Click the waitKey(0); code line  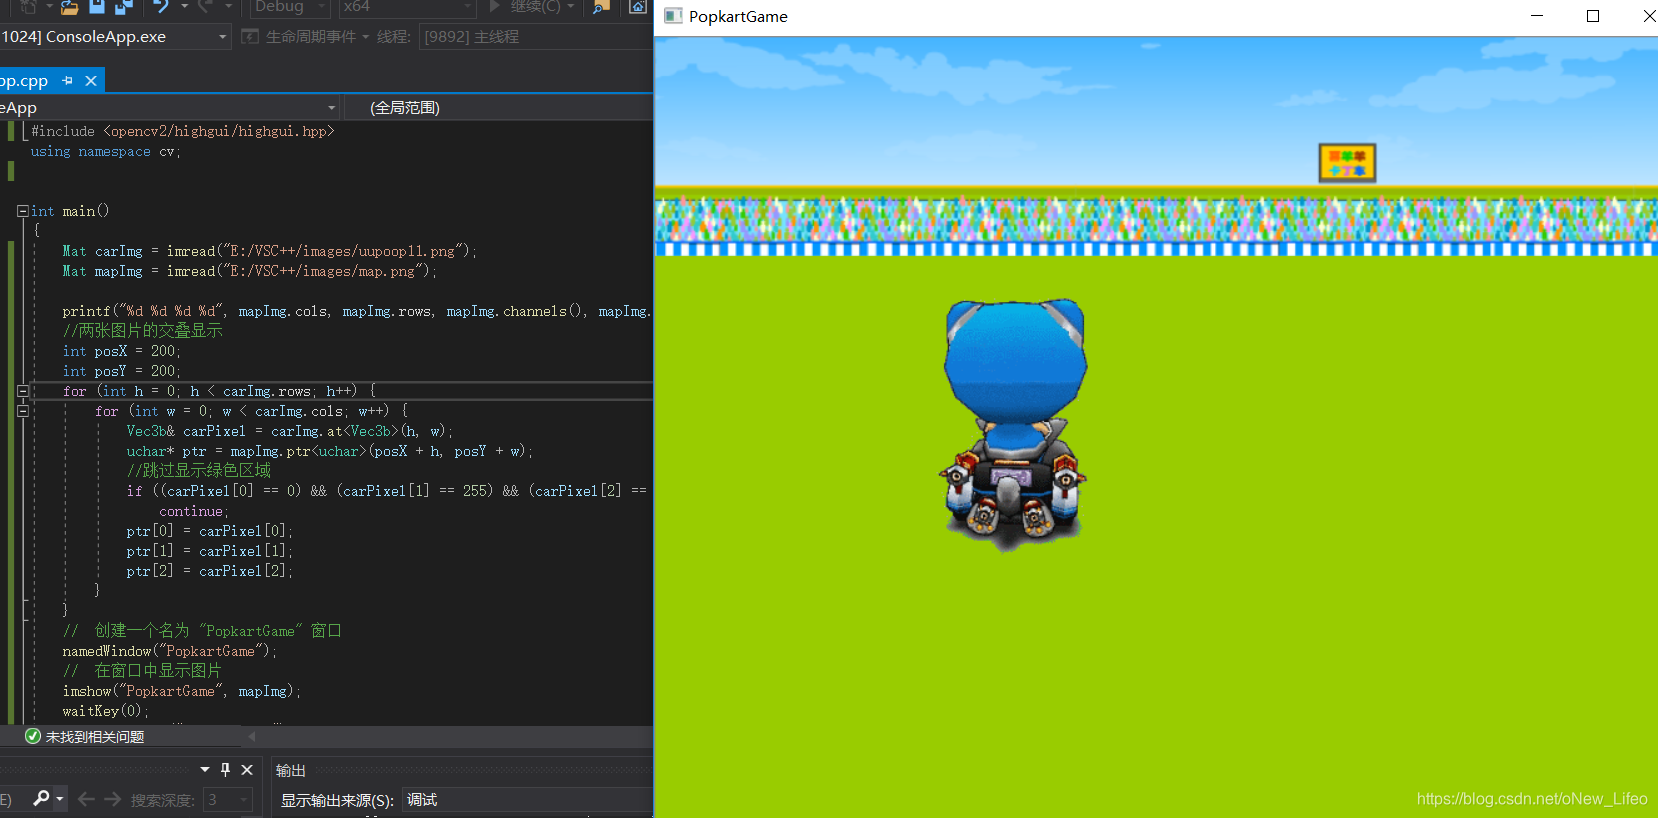[x=106, y=711]
